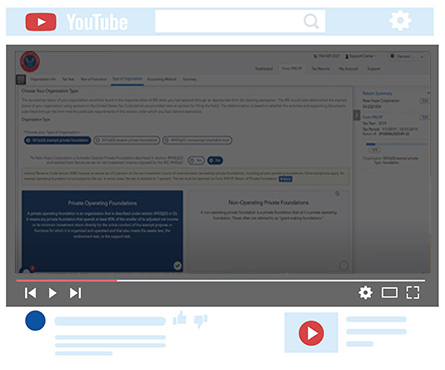Click the YouTube search input field

(x=240, y=21)
